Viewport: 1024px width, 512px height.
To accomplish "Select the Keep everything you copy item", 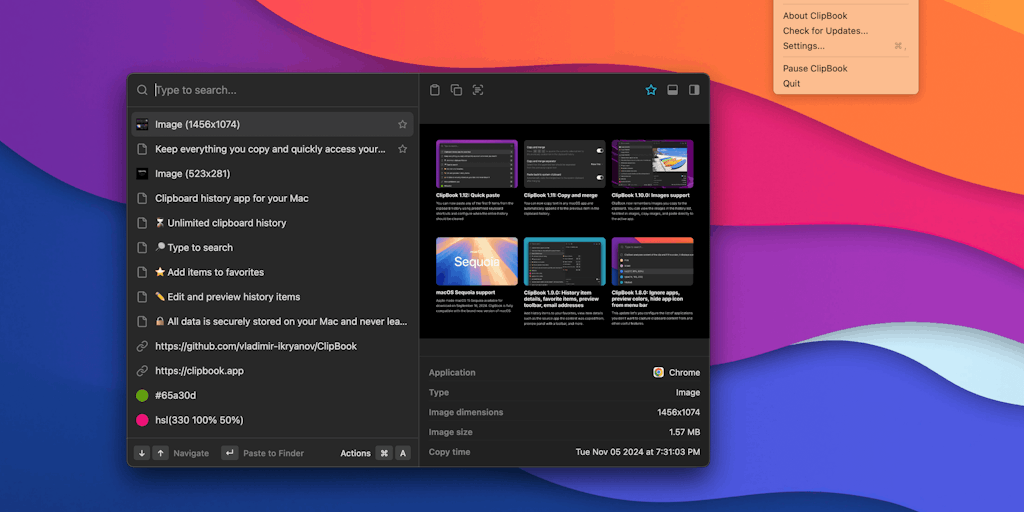I will [x=272, y=149].
